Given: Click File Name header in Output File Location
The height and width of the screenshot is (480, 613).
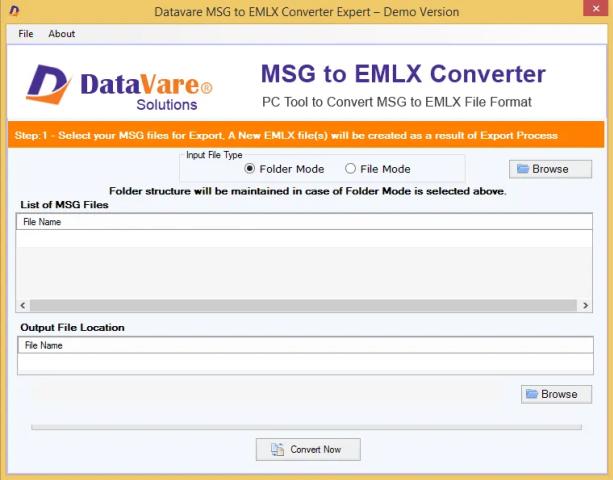Looking at the screenshot, I should point(43,345).
